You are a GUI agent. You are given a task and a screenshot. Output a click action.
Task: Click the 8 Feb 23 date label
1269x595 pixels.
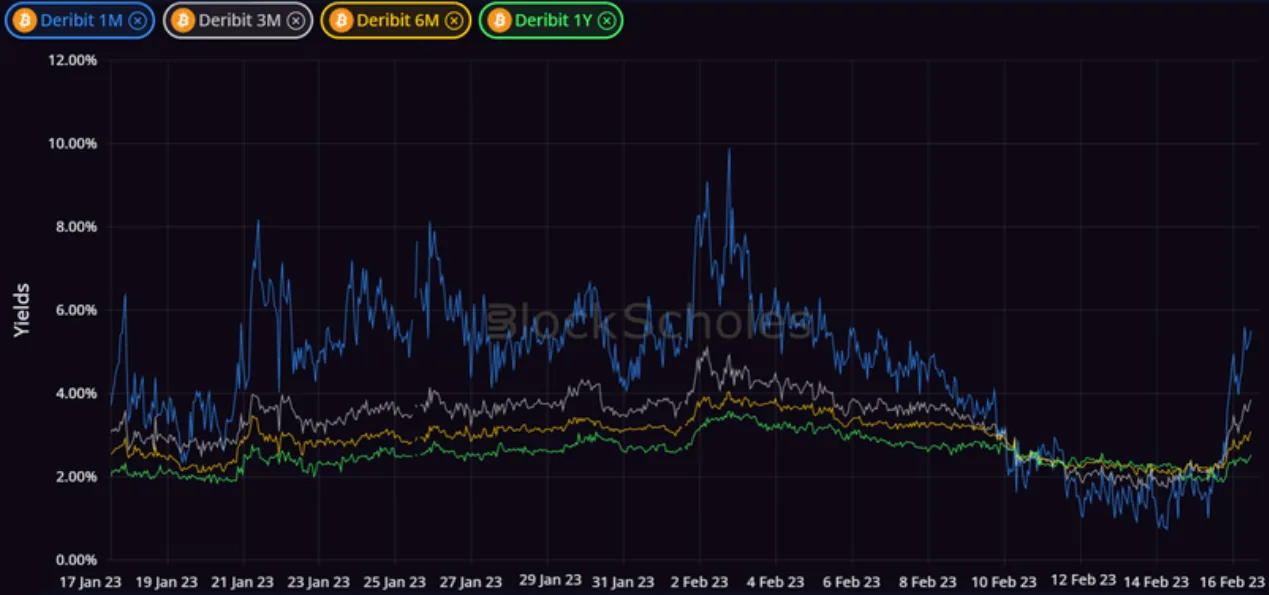[x=929, y=581]
